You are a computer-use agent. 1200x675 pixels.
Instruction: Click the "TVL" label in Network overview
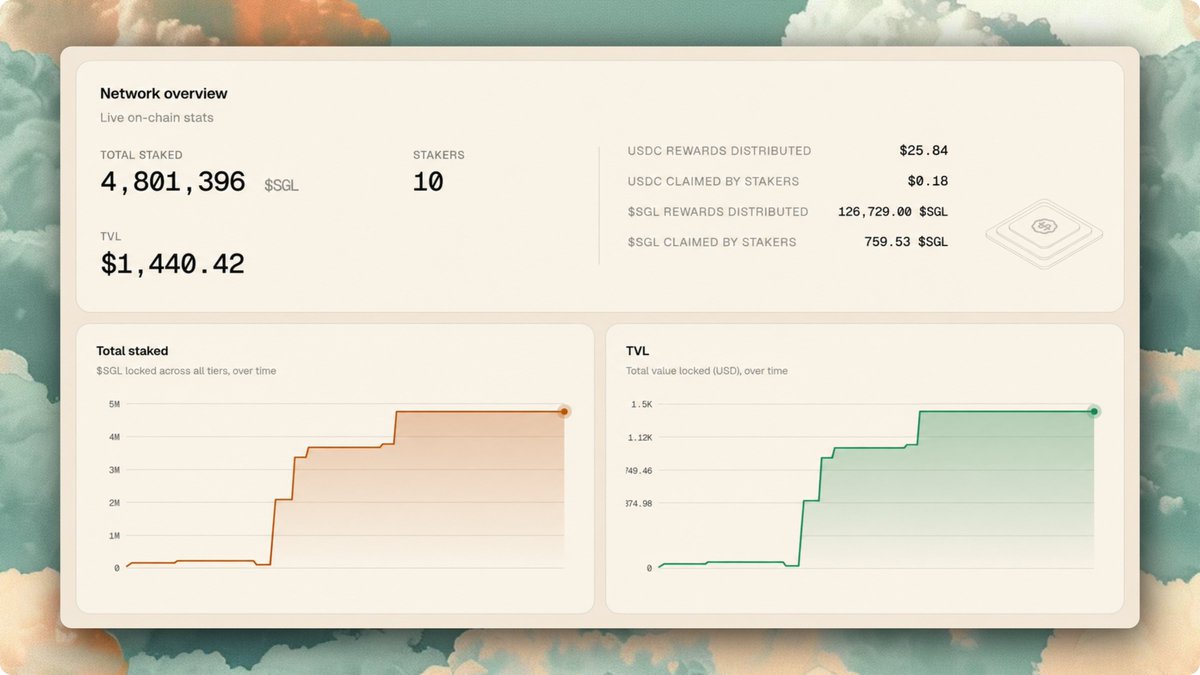point(110,237)
